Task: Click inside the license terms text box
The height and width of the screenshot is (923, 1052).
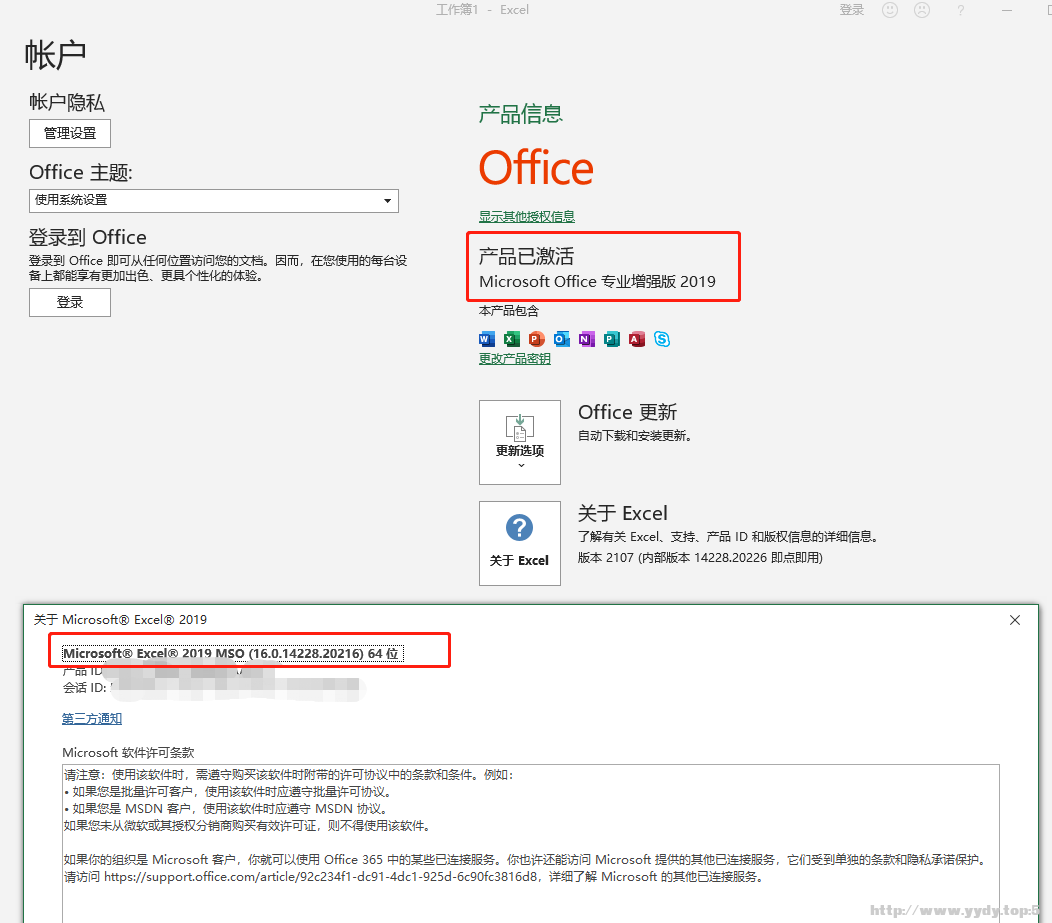Action: coord(531,843)
